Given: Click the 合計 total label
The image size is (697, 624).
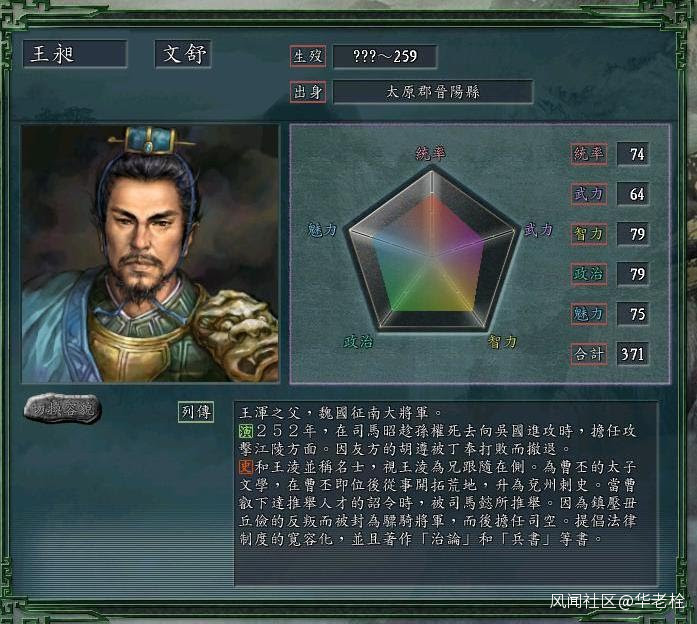Looking at the screenshot, I should tap(589, 354).
